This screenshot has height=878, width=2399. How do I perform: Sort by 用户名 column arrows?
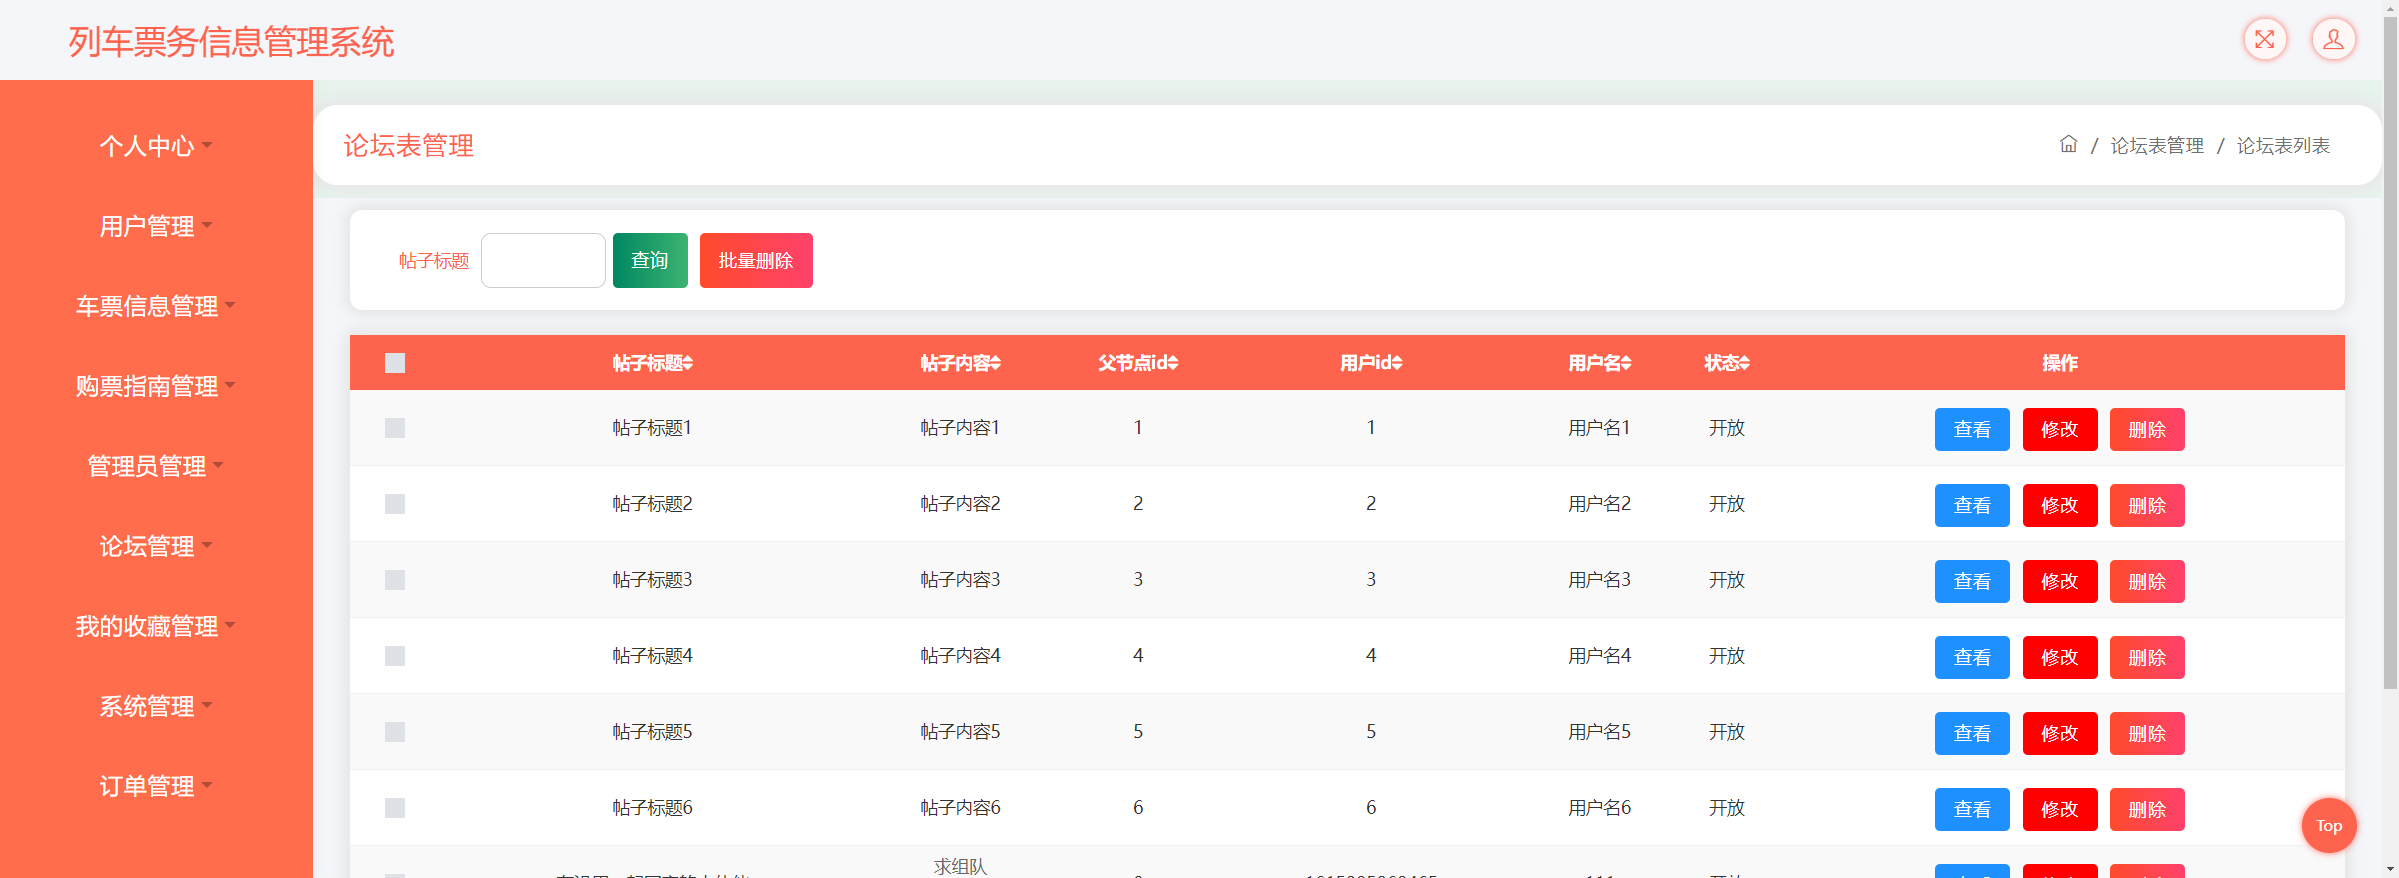[x=1626, y=363]
